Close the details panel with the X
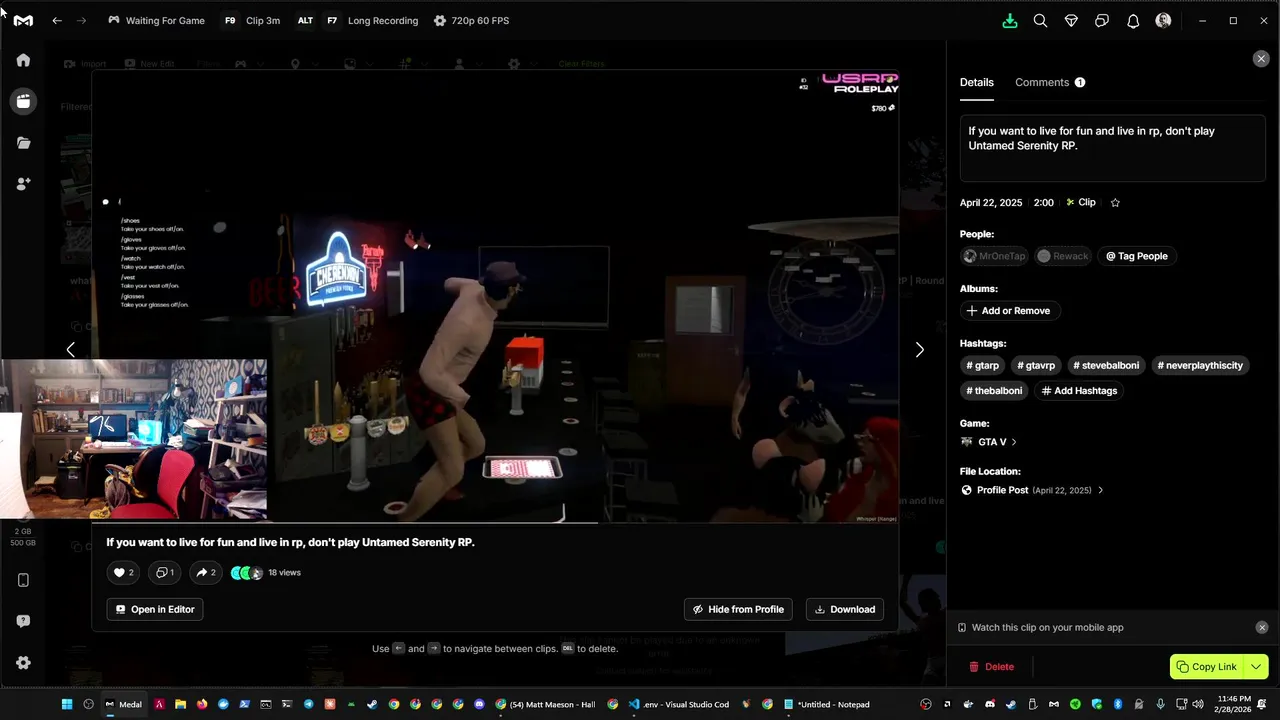Screen dimensions: 1280x720 1261,59
